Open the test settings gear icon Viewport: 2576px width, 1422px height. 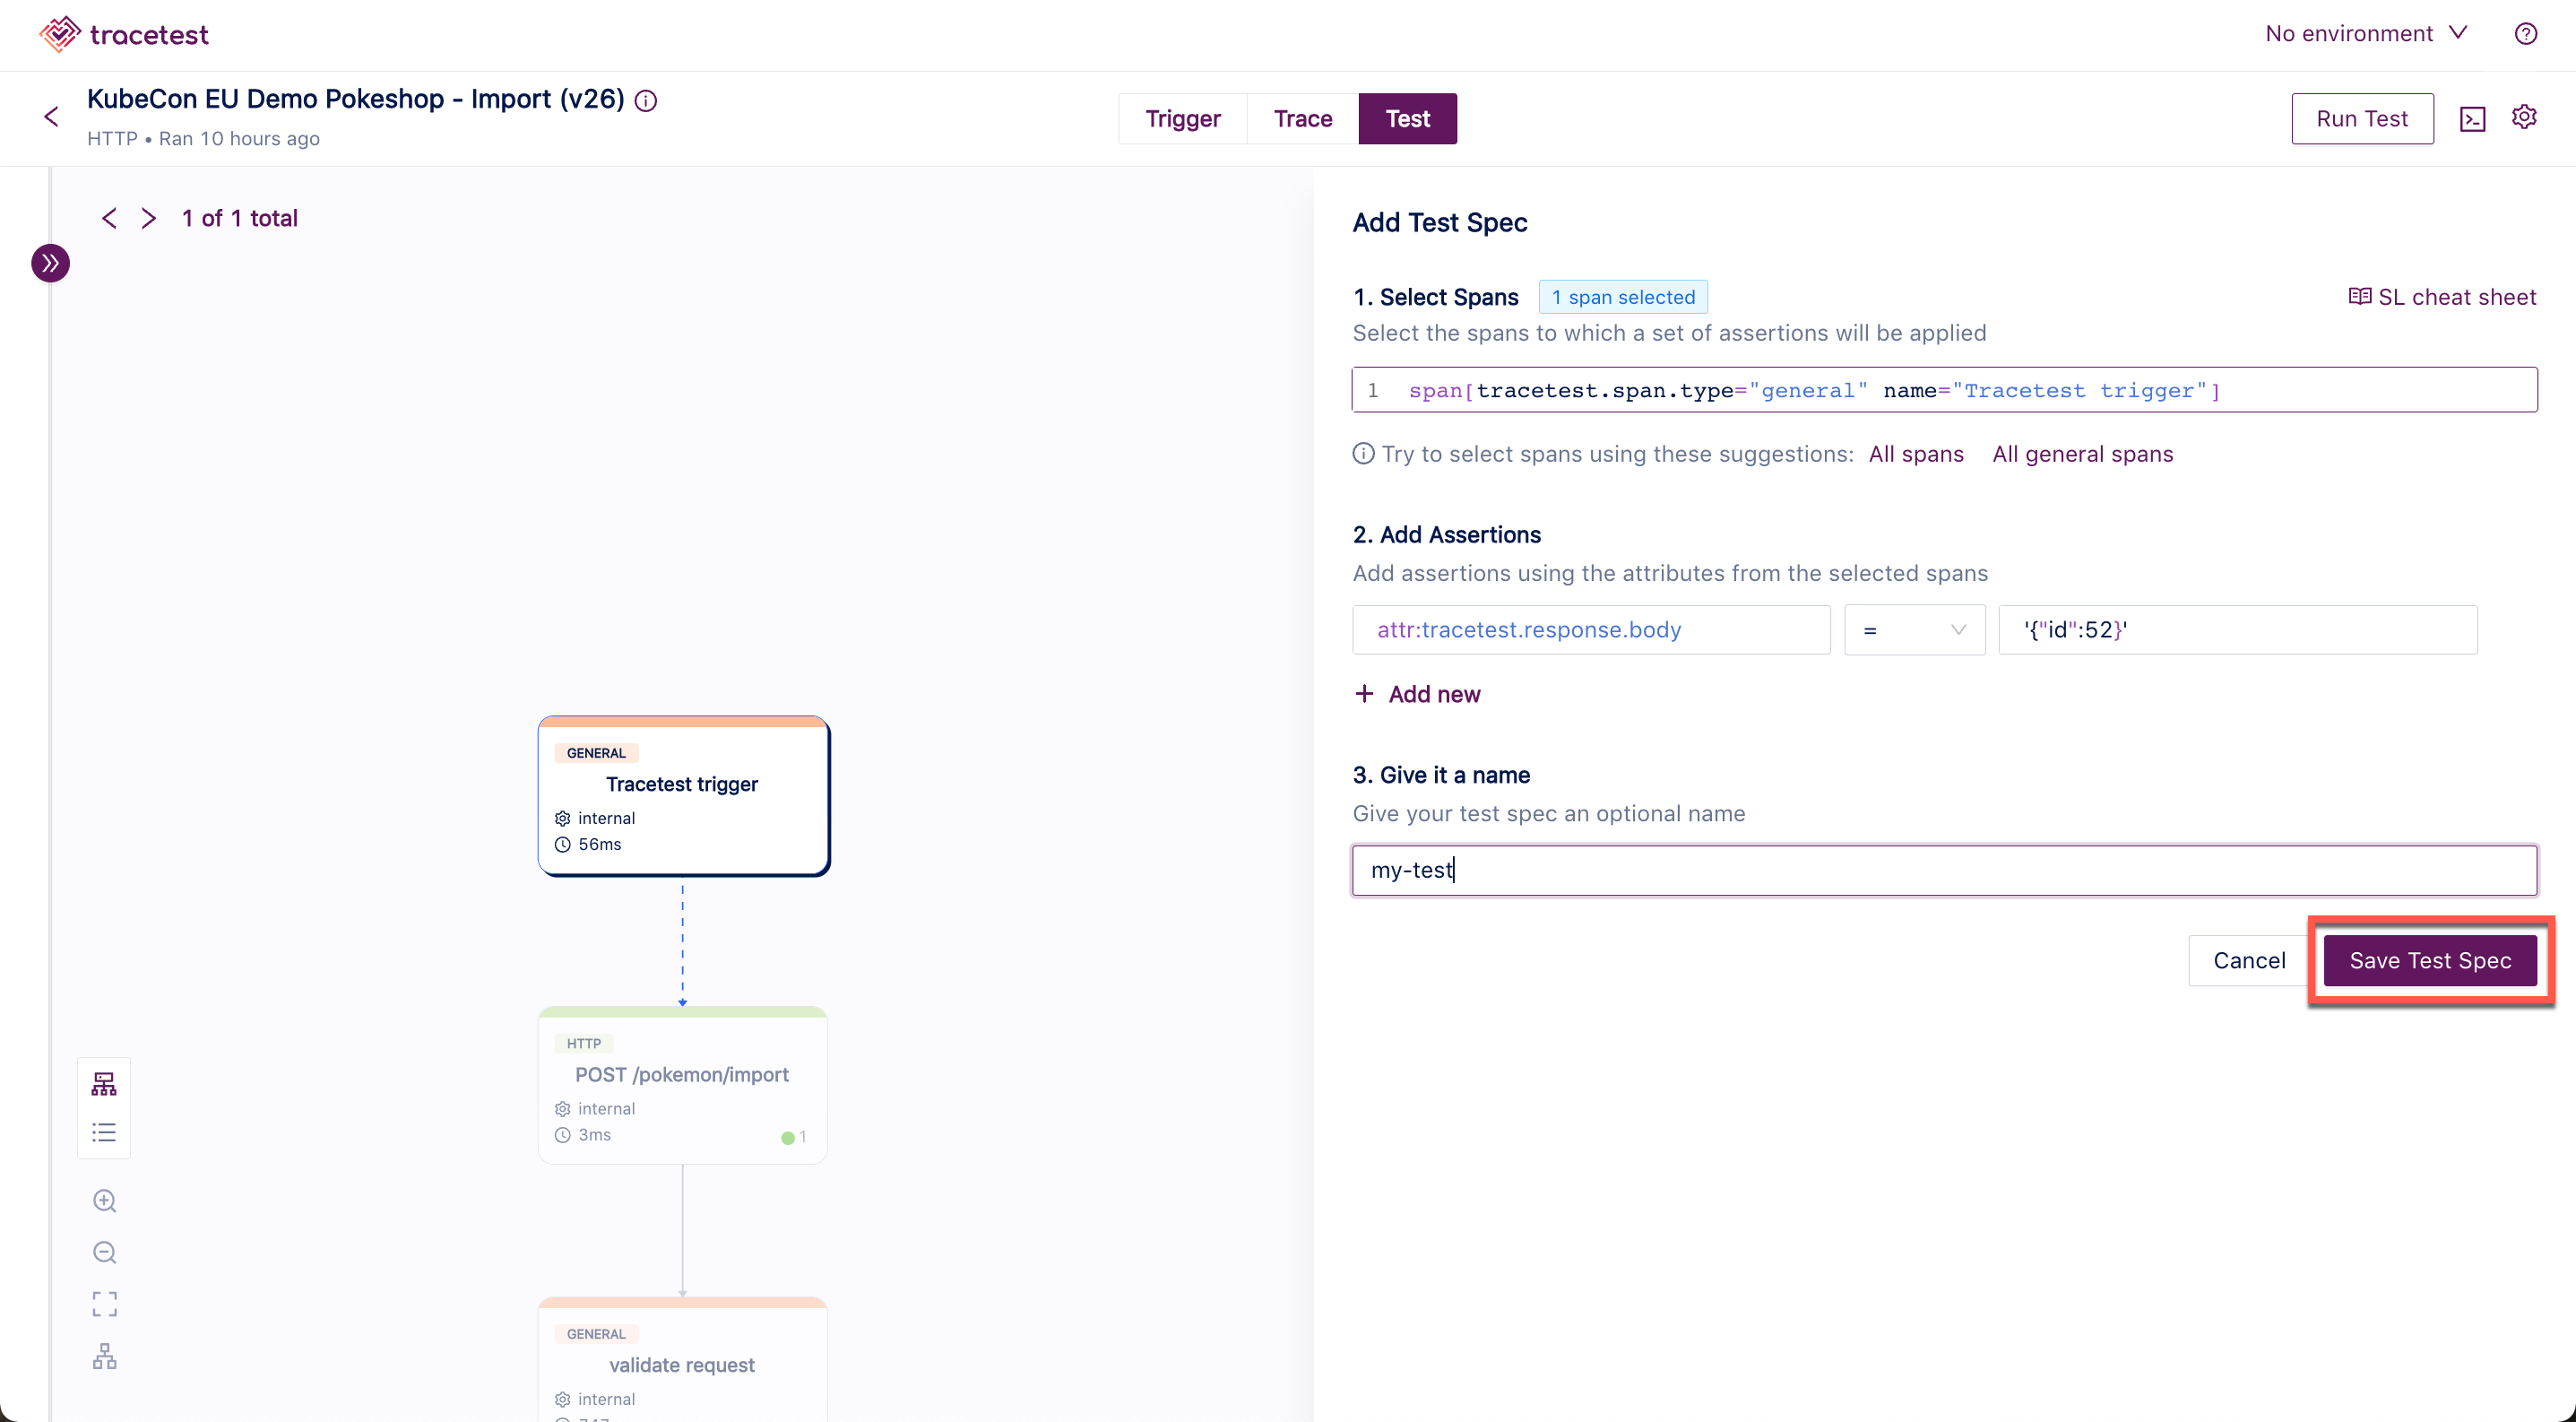click(x=2524, y=117)
